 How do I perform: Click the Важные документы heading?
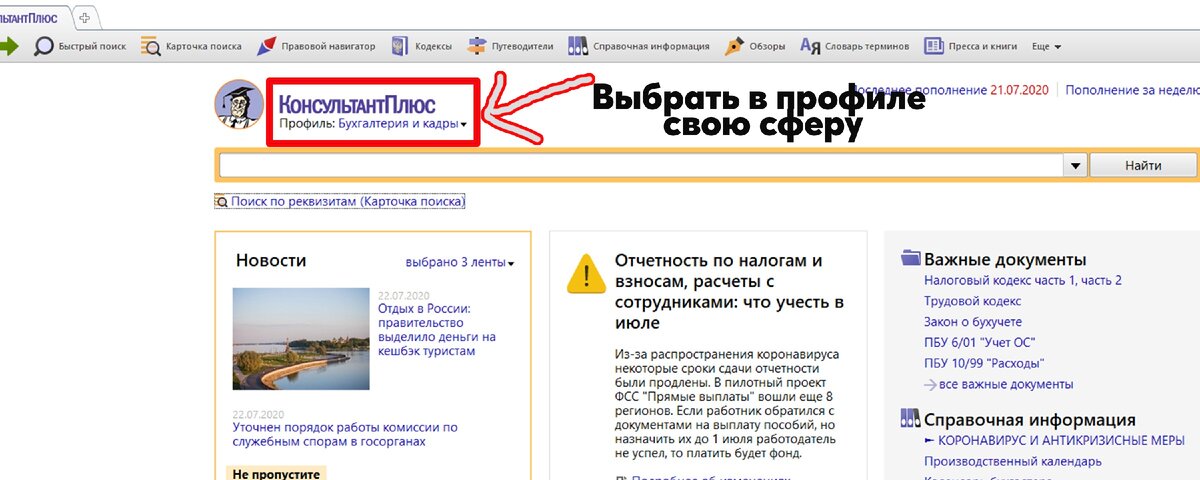pos(1005,259)
